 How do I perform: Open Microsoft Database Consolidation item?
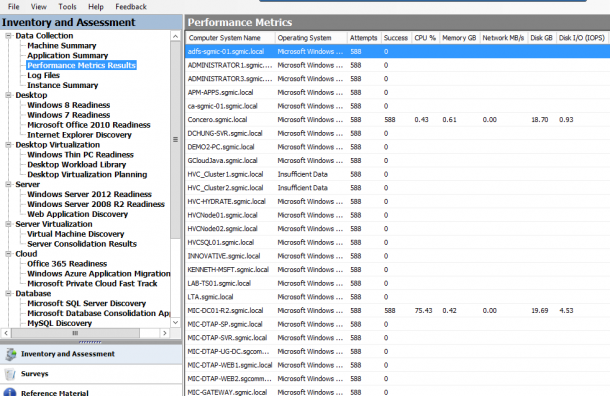(98, 313)
